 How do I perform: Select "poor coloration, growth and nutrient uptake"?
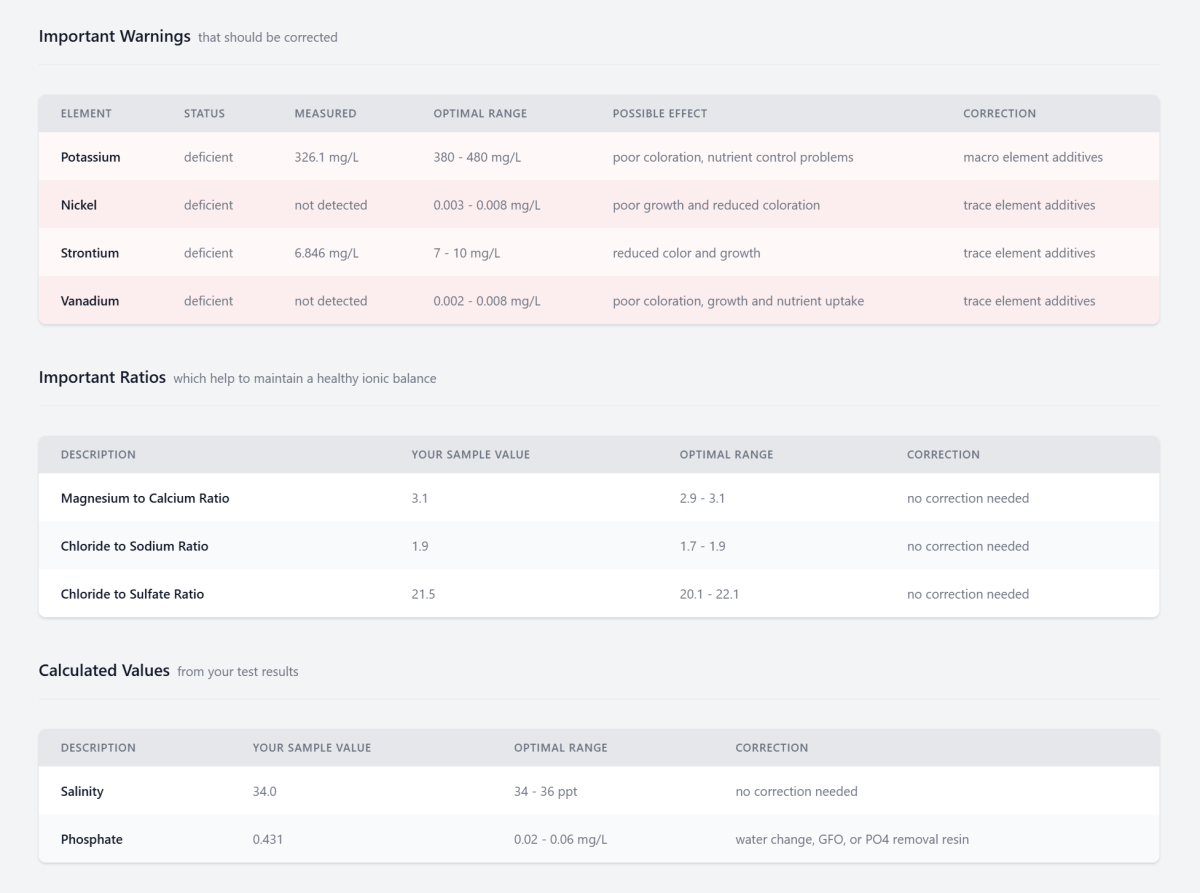(739, 301)
